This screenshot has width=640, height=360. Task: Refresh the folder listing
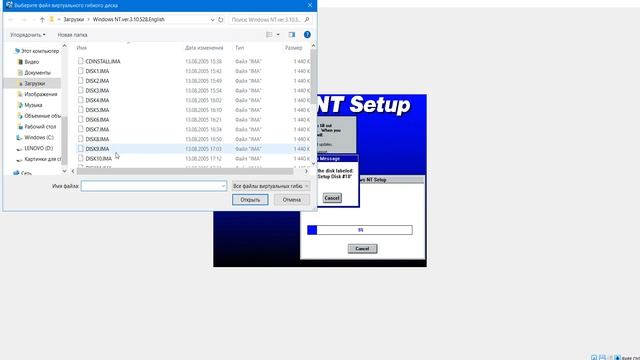(x=220, y=20)
